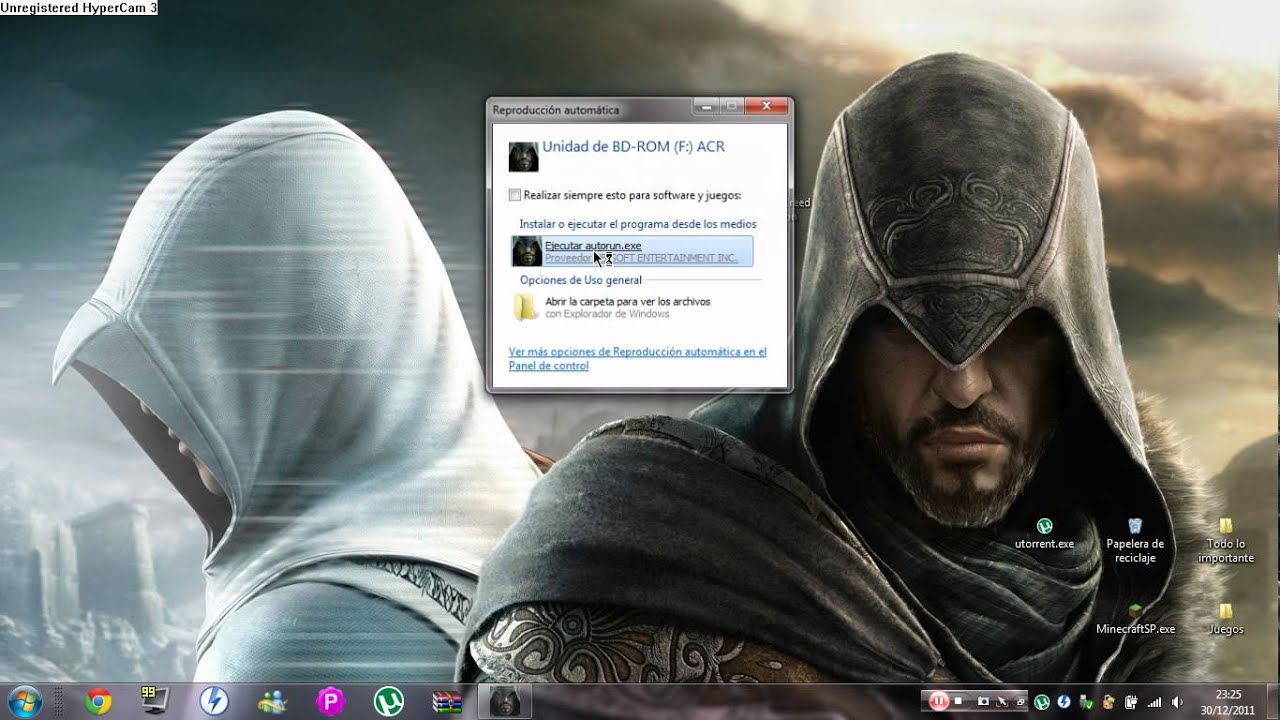Open uTorrent system tray icon

tap(1042, 702)
